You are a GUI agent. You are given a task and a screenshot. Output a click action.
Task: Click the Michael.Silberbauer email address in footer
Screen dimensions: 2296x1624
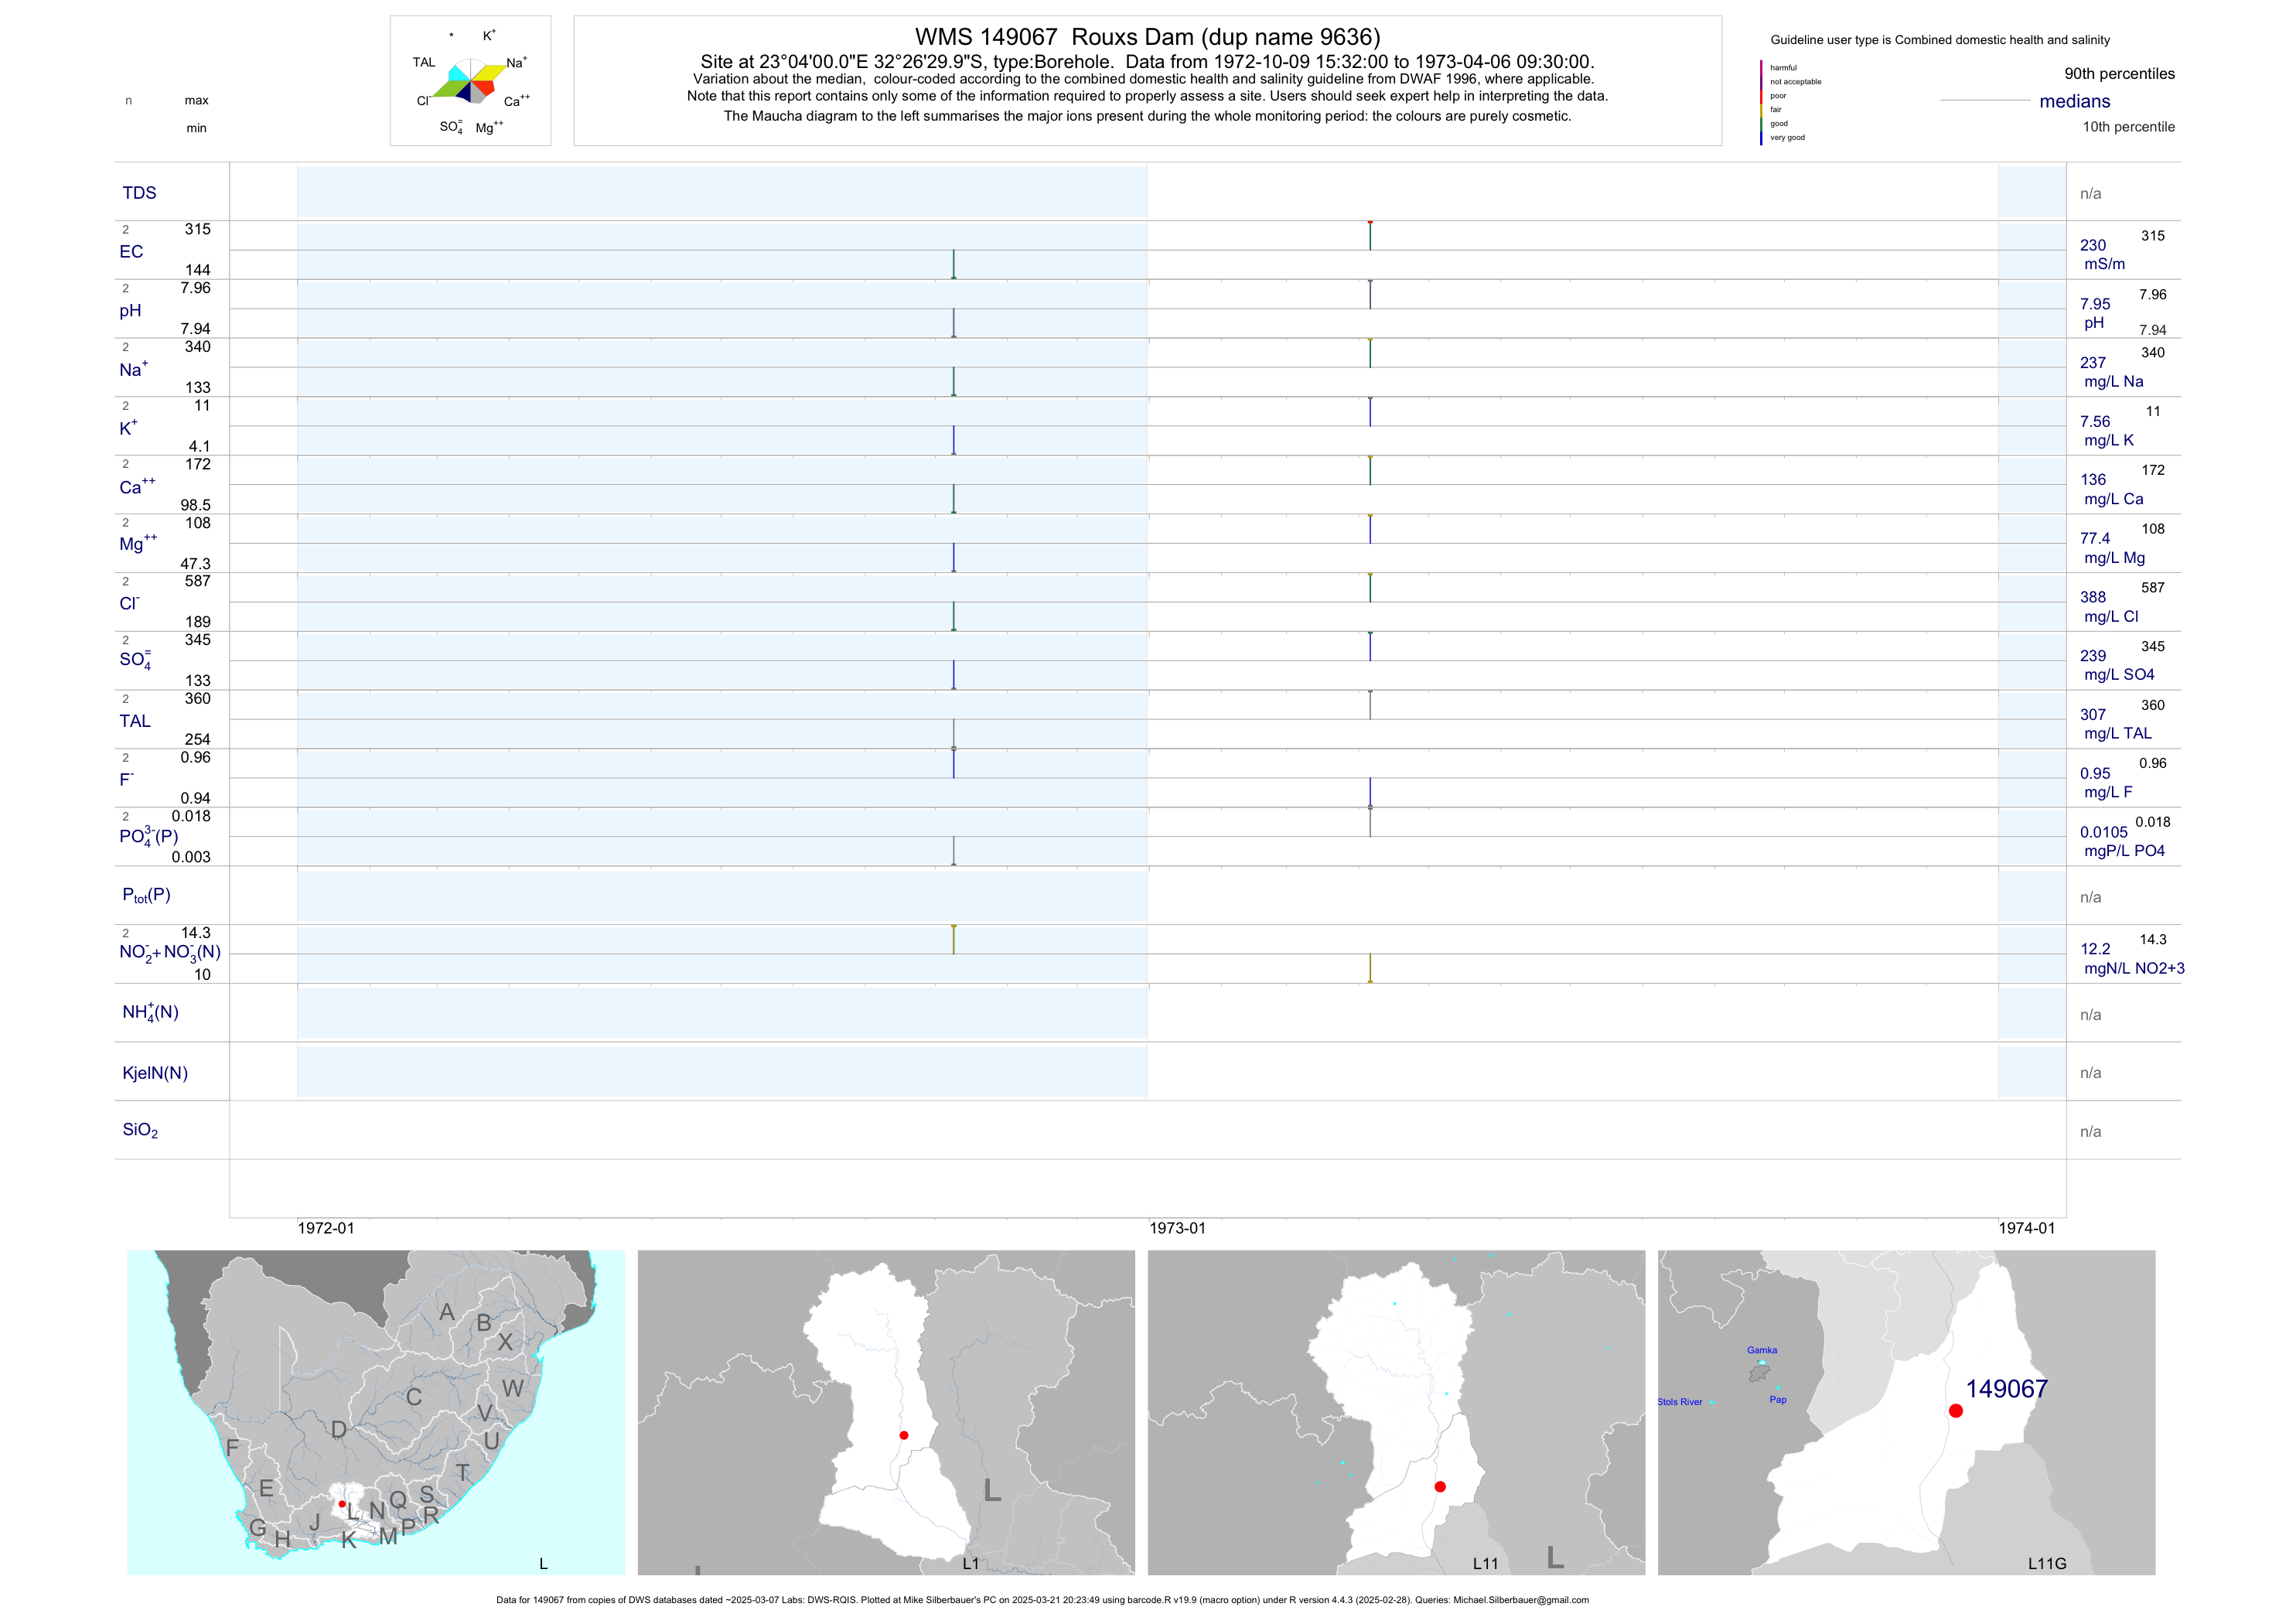coord(1520,1600)
